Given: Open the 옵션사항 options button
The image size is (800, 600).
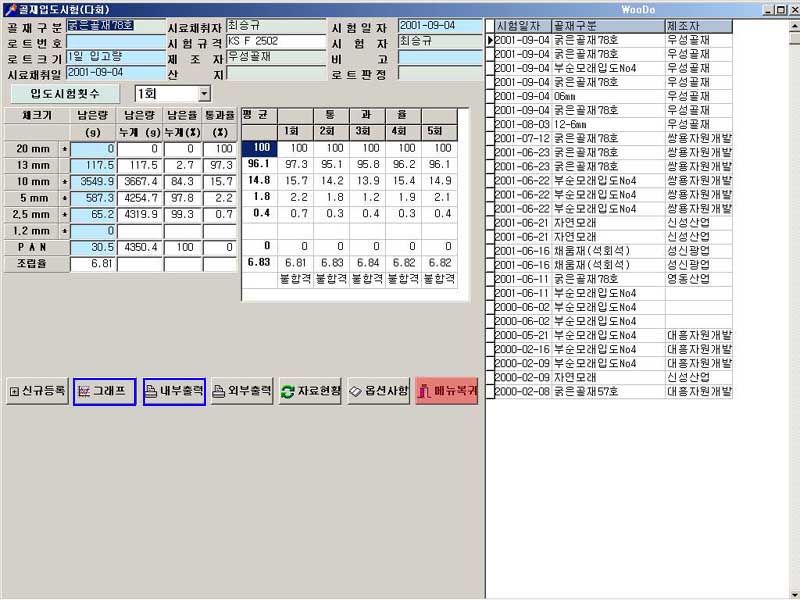Looking at the screenshot, I should pyautogui.click(x=379, y=392).
